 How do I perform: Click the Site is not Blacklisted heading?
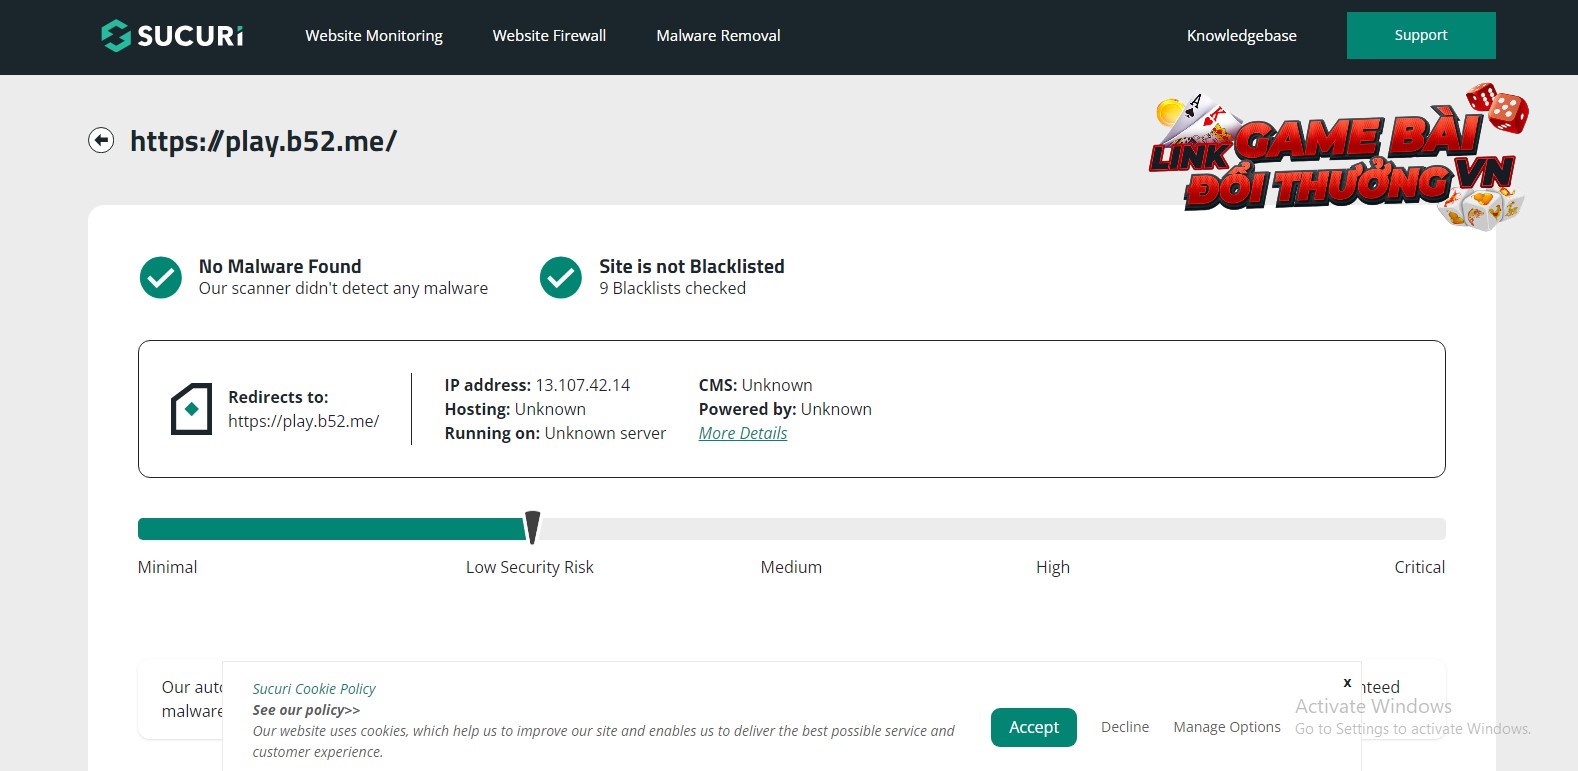(692, 266)
